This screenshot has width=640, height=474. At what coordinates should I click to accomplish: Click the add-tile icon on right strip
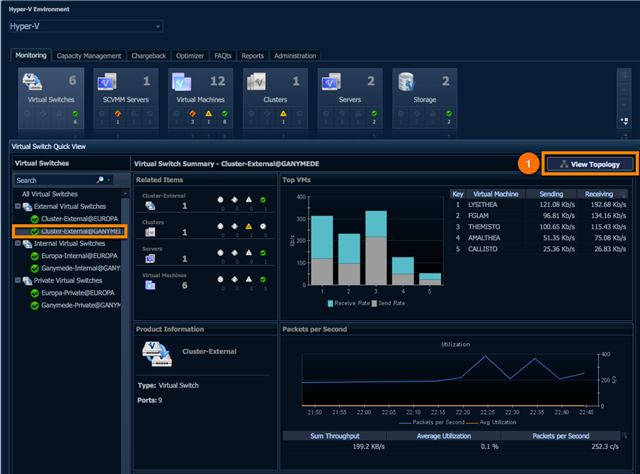624,121
